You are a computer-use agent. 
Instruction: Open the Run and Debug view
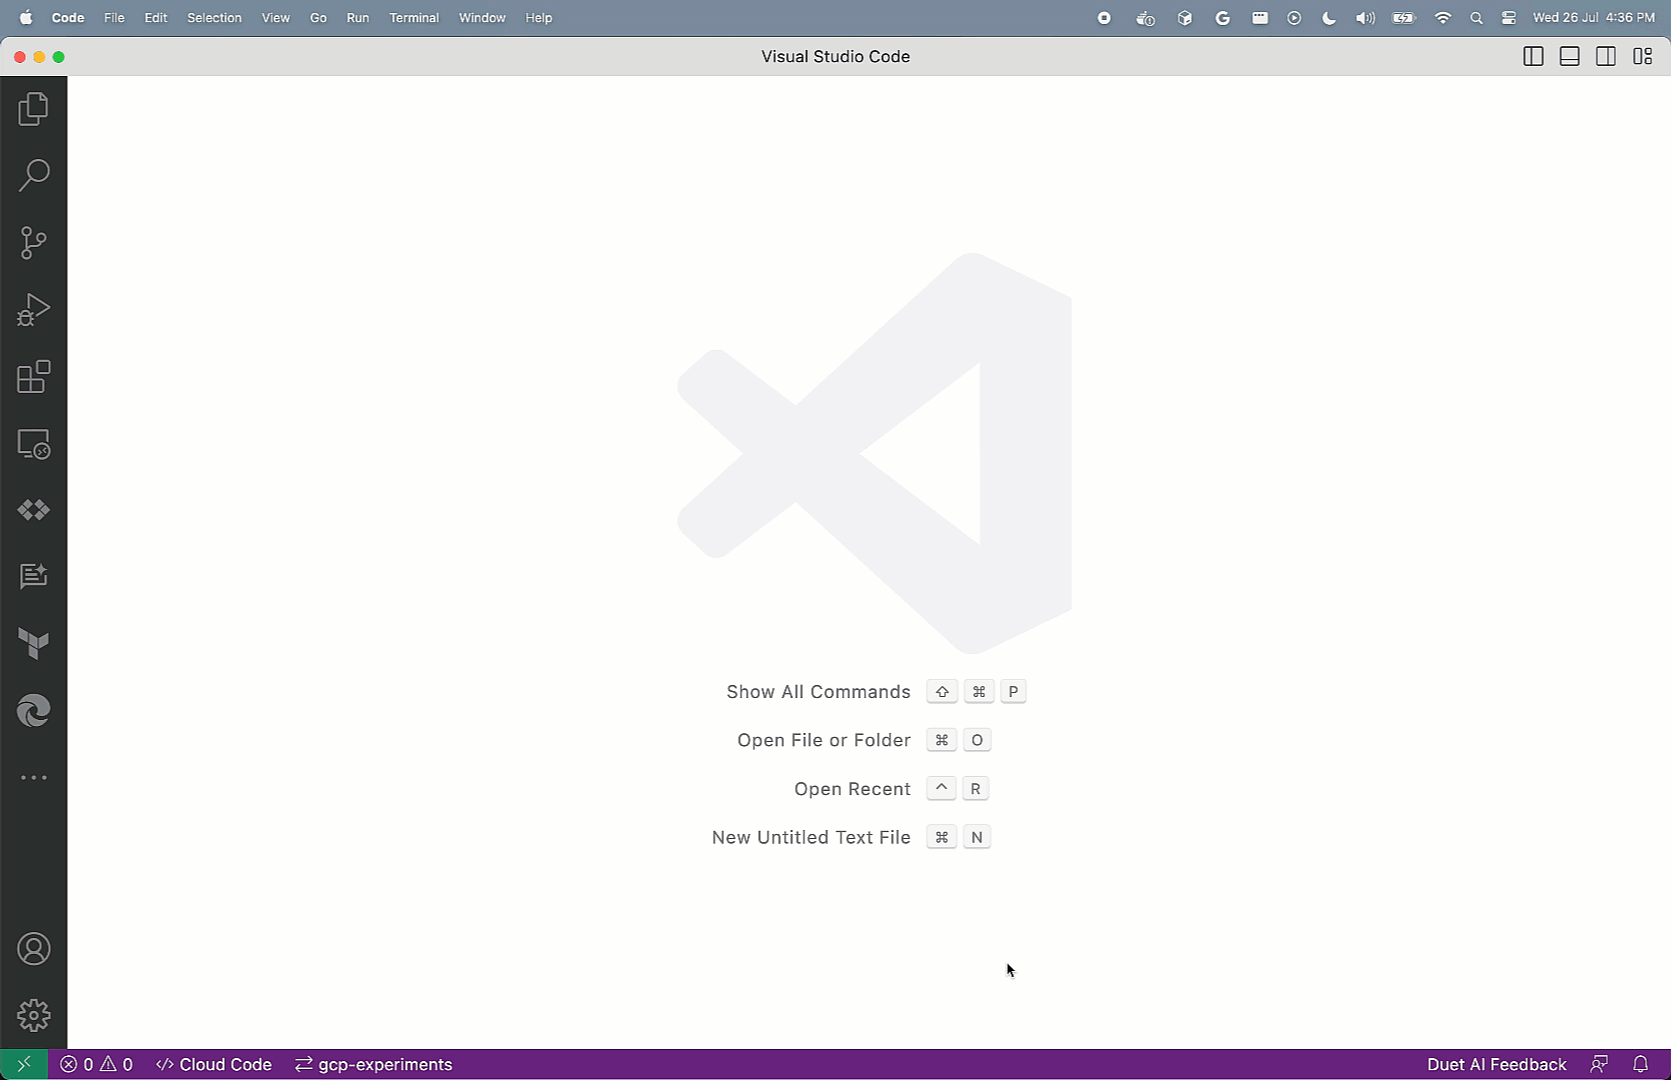[x=33, y=309]
